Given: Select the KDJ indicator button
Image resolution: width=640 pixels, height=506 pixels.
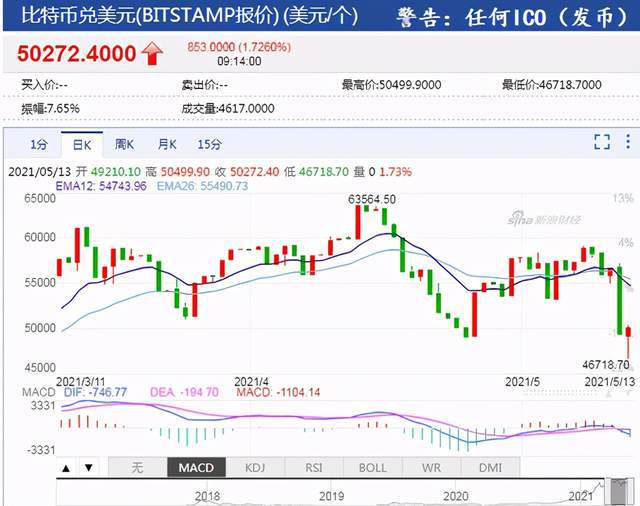Looking at the screenshot, I should 255,468.
